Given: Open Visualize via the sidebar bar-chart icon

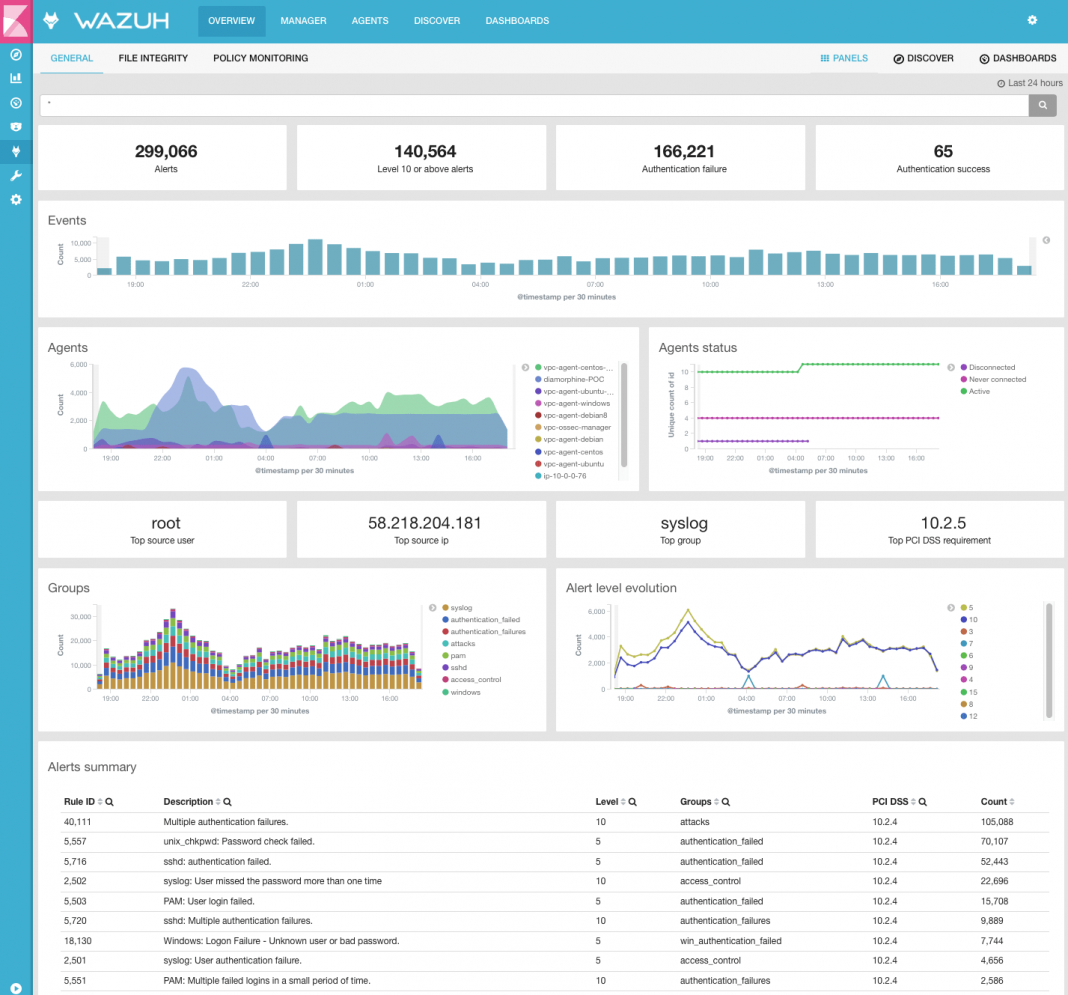Looking at the screenshot, I should [x=15, y=78].
